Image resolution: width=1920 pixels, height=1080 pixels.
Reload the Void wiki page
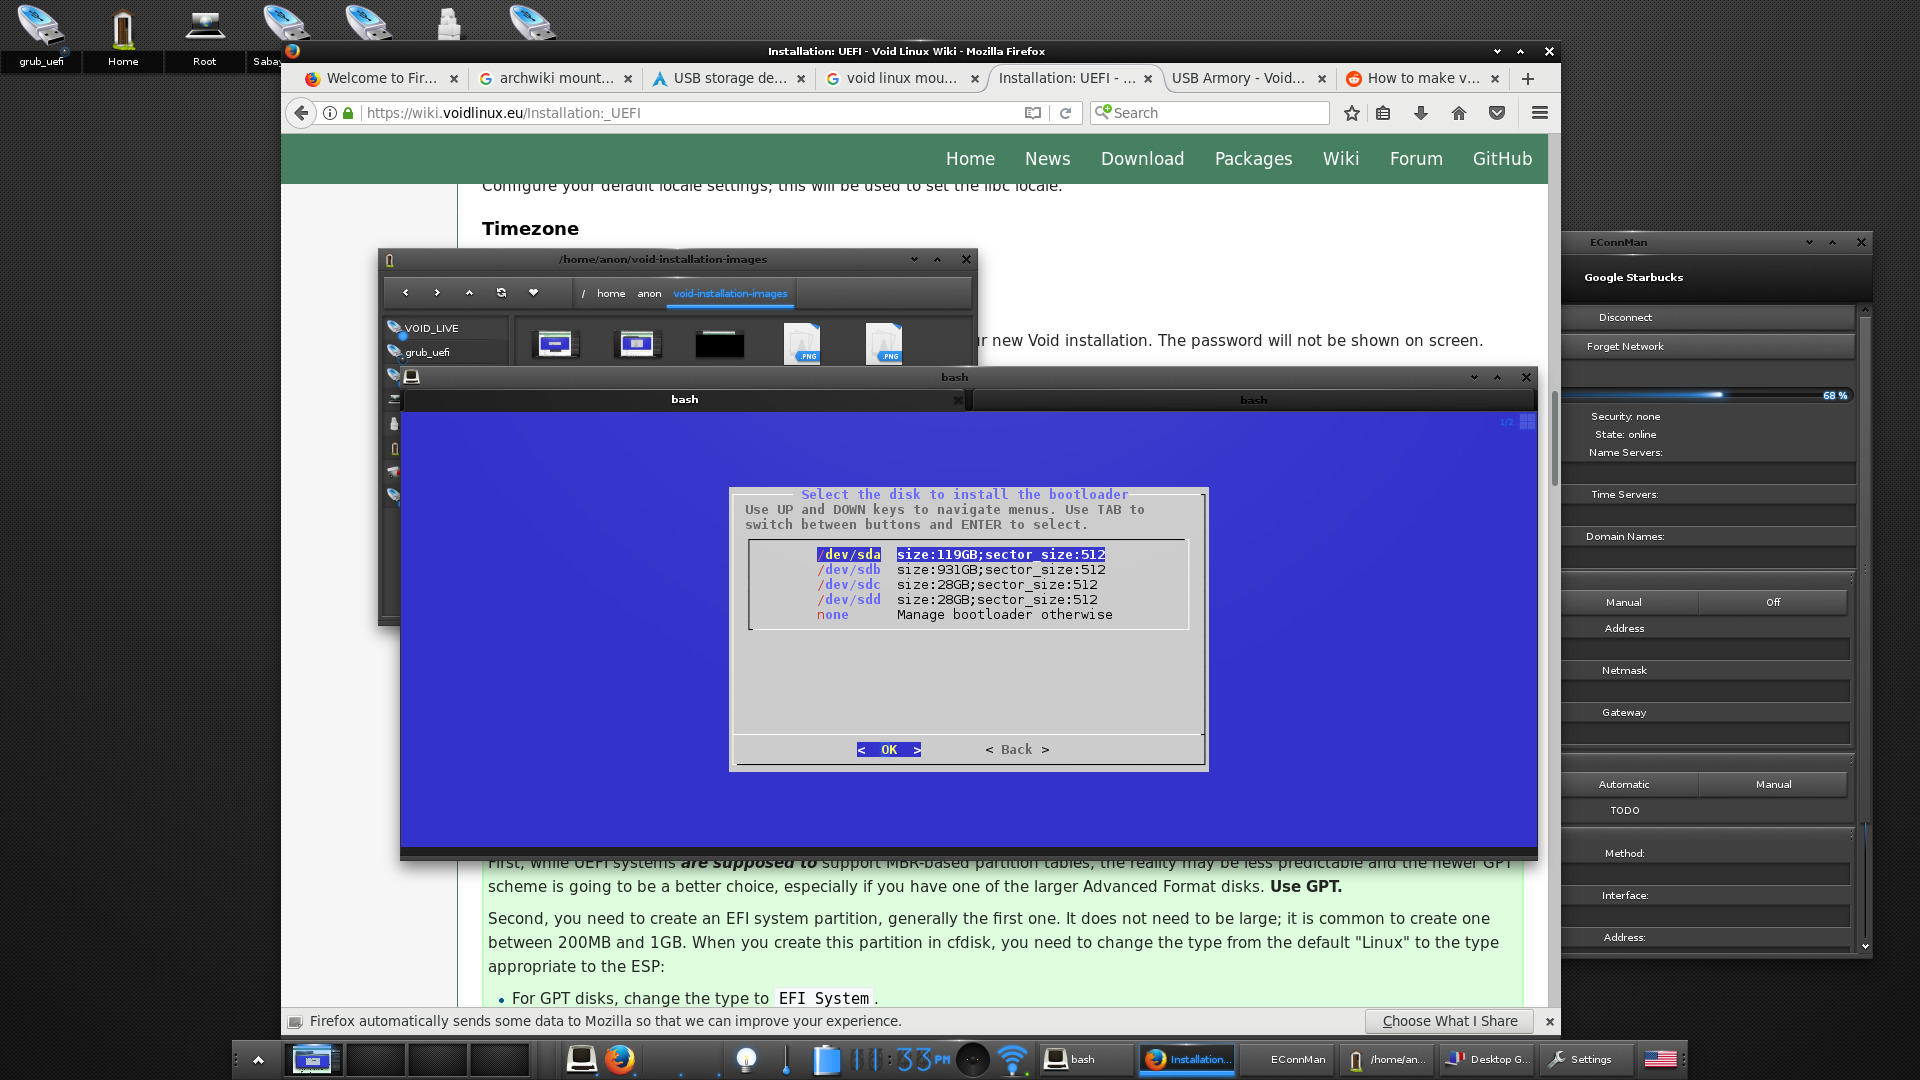tap(1065, 113)
